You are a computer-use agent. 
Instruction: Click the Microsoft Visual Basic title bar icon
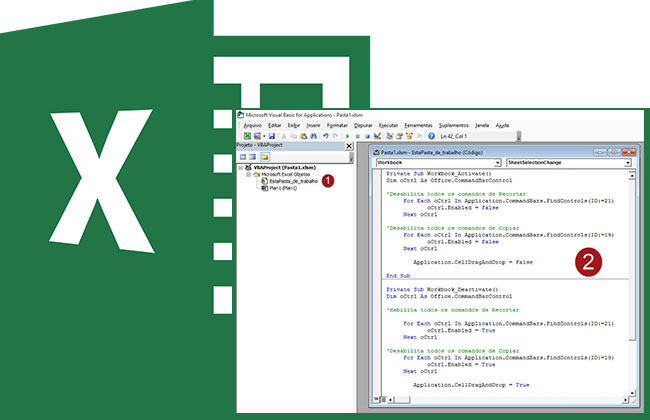(240, 115)
